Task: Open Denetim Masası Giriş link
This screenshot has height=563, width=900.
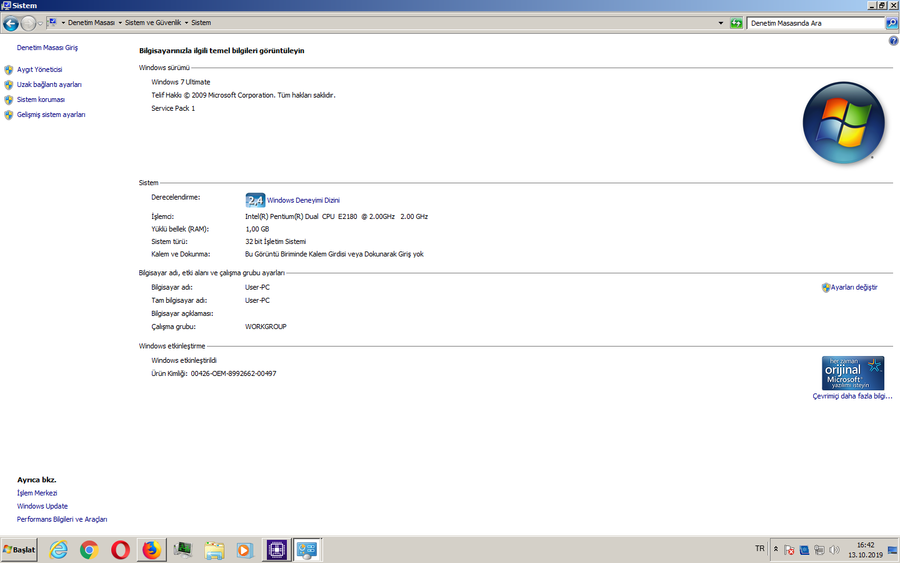Action: tap(47, 48)
